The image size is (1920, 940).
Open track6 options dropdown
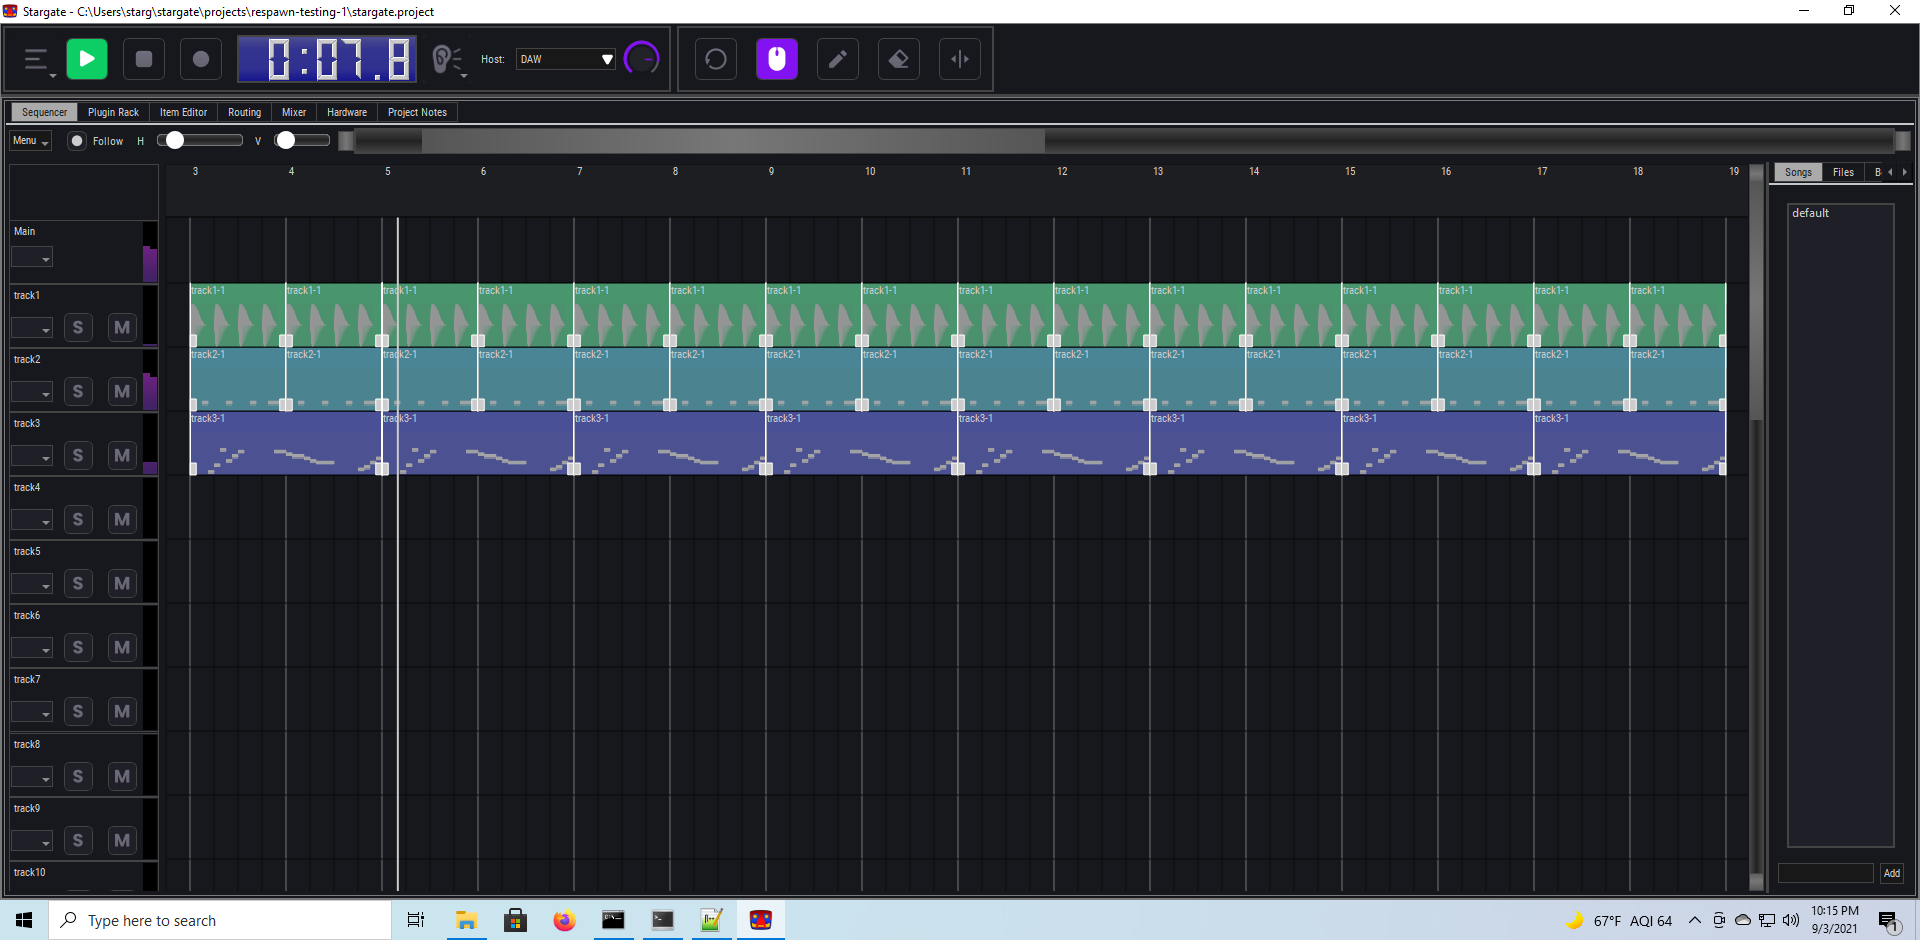[x=32, y=648]
